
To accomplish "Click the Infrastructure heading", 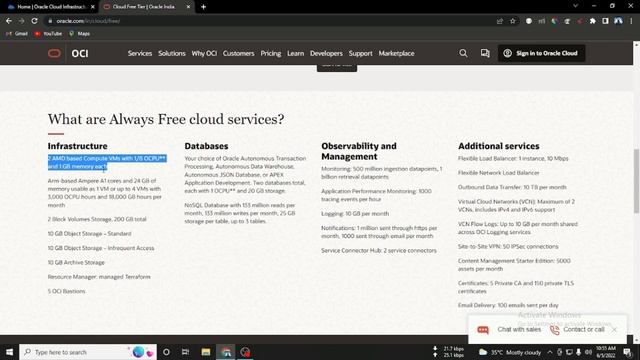I will click(78, 146).
